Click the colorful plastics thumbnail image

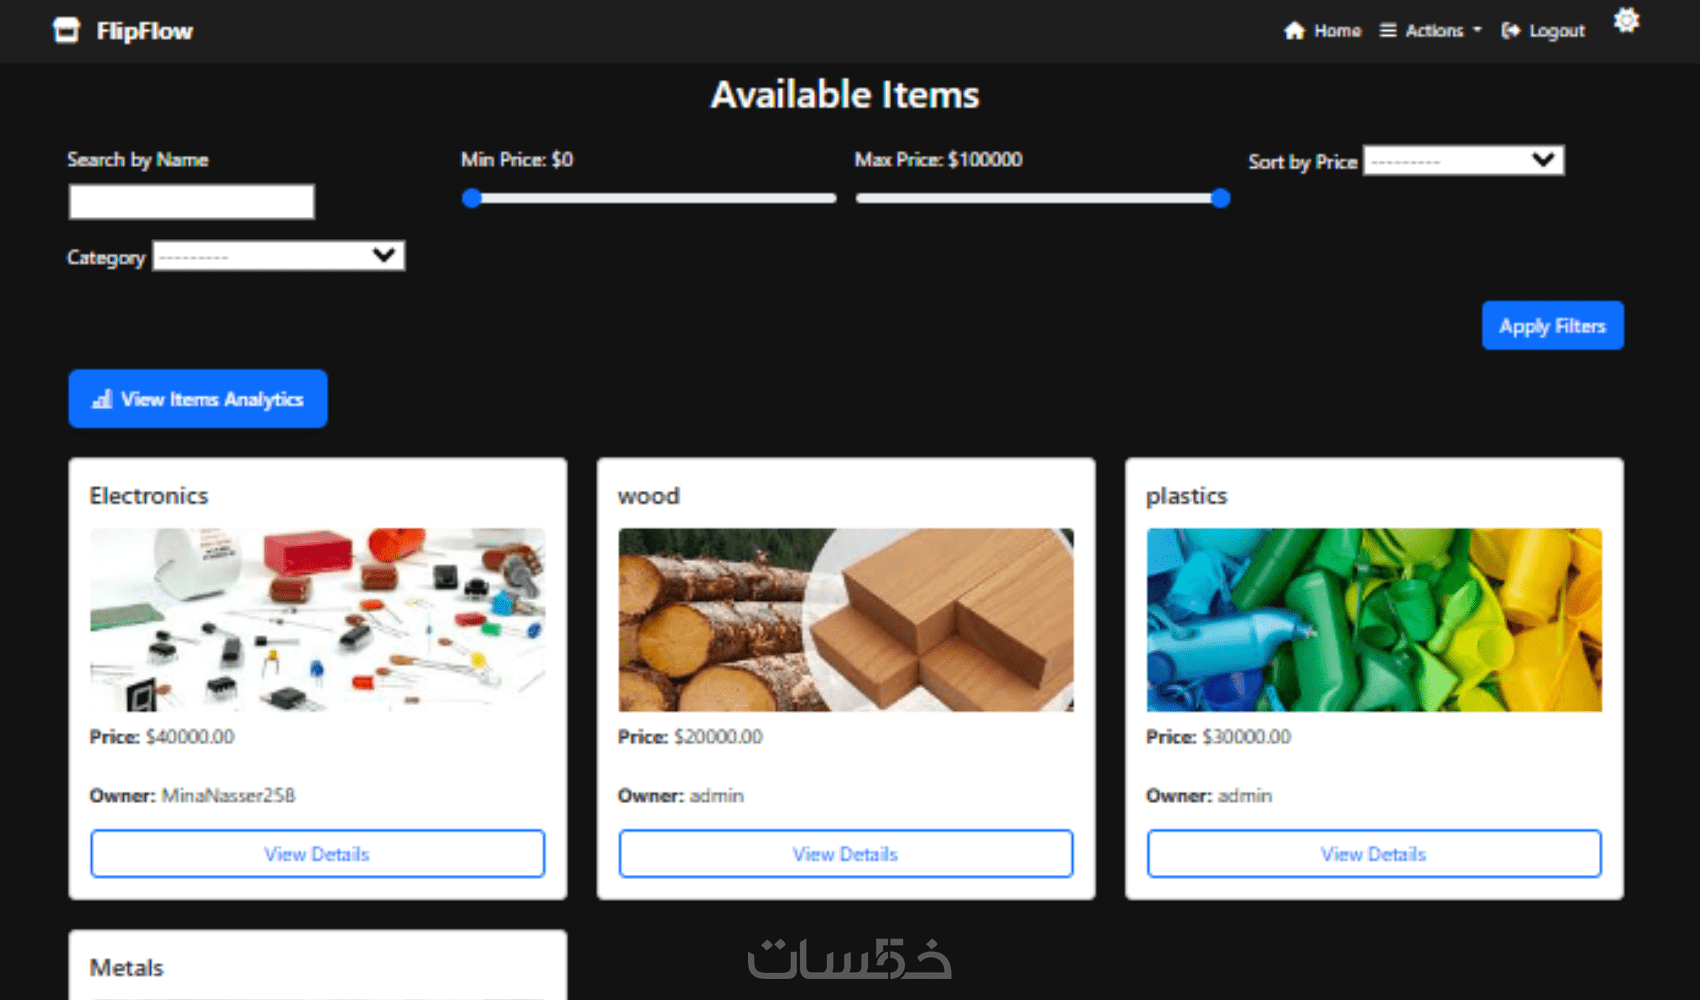point(1373,620)
